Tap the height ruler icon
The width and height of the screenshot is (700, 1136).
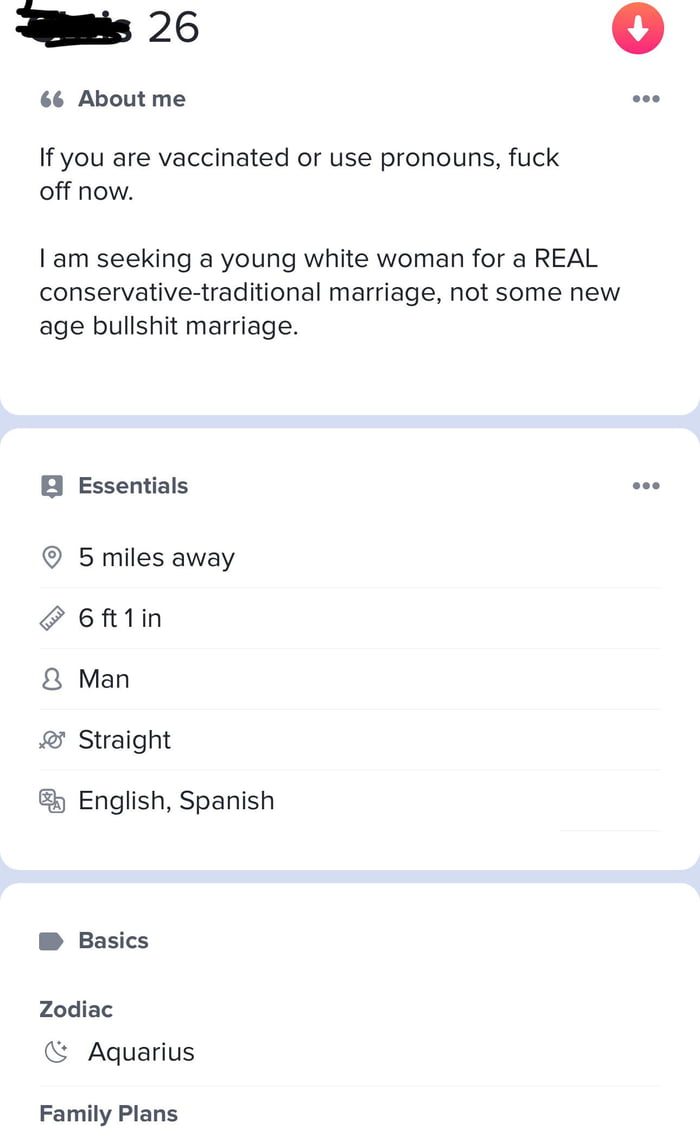[x=52, y=619]
